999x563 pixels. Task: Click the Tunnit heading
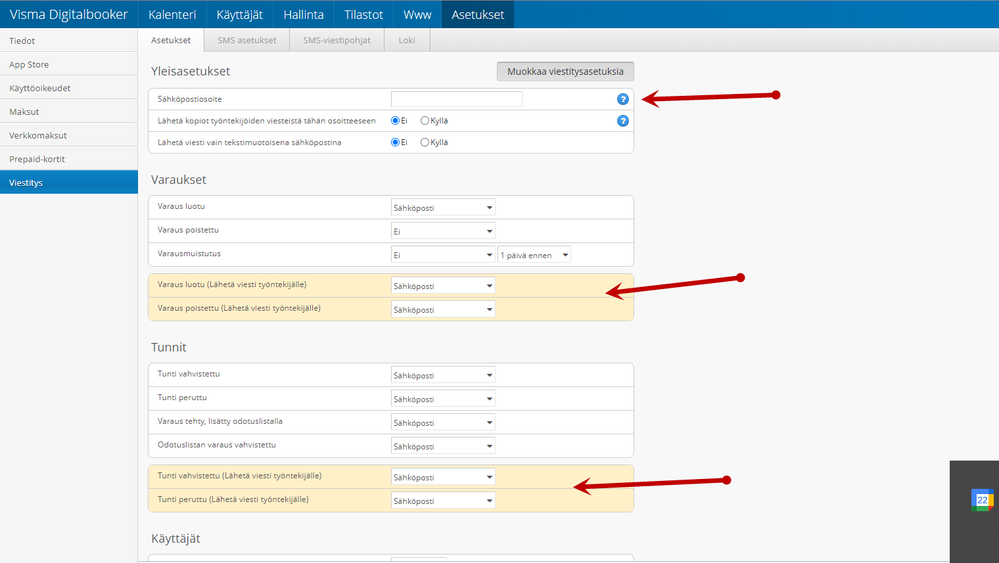(x=169, y=347)
